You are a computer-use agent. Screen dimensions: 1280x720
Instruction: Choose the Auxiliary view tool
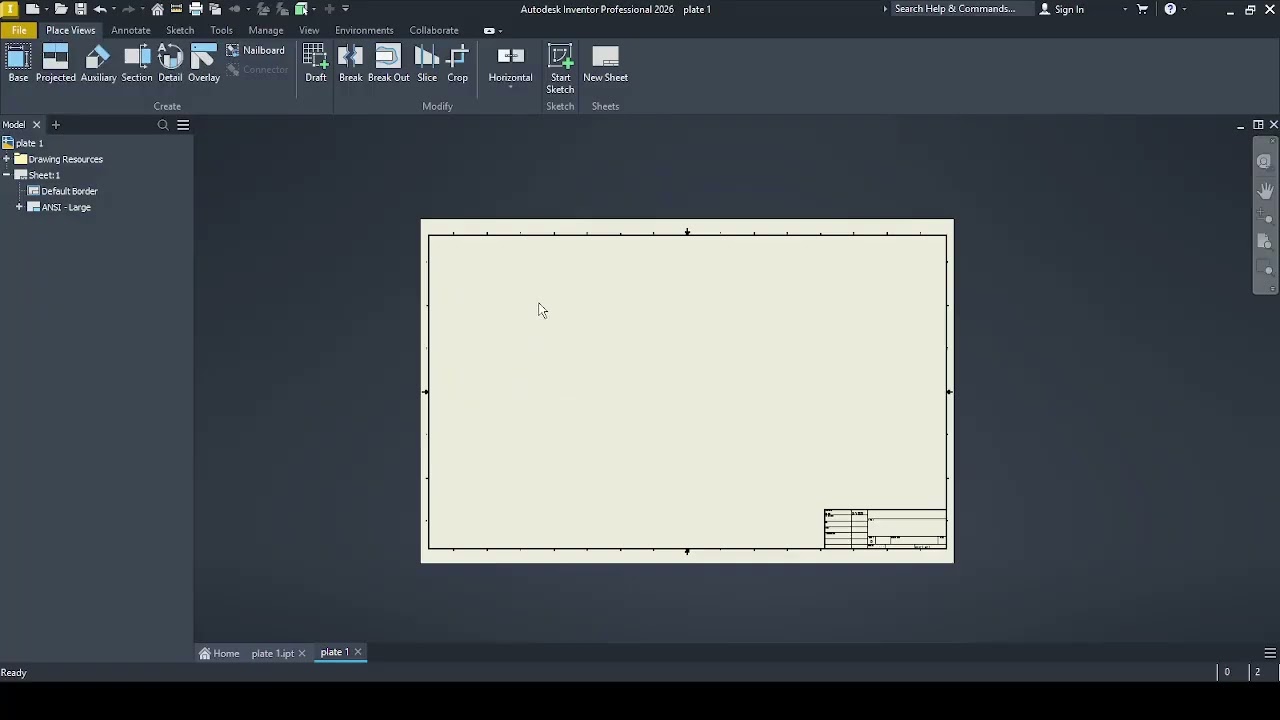coord(98,63)
